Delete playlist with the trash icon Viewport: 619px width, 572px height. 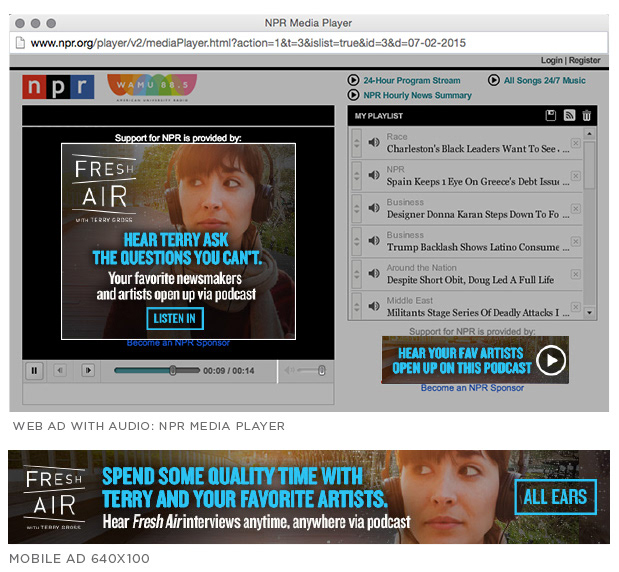[587, 115]
